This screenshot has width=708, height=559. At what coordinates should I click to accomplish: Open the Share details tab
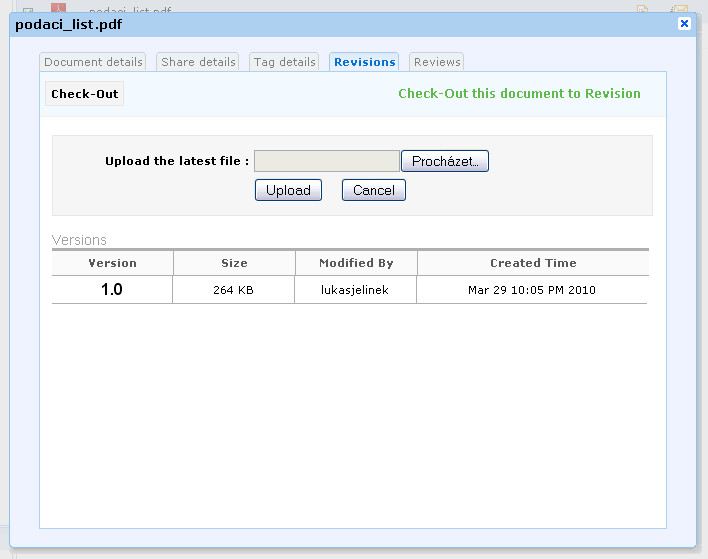click(198, 62)
